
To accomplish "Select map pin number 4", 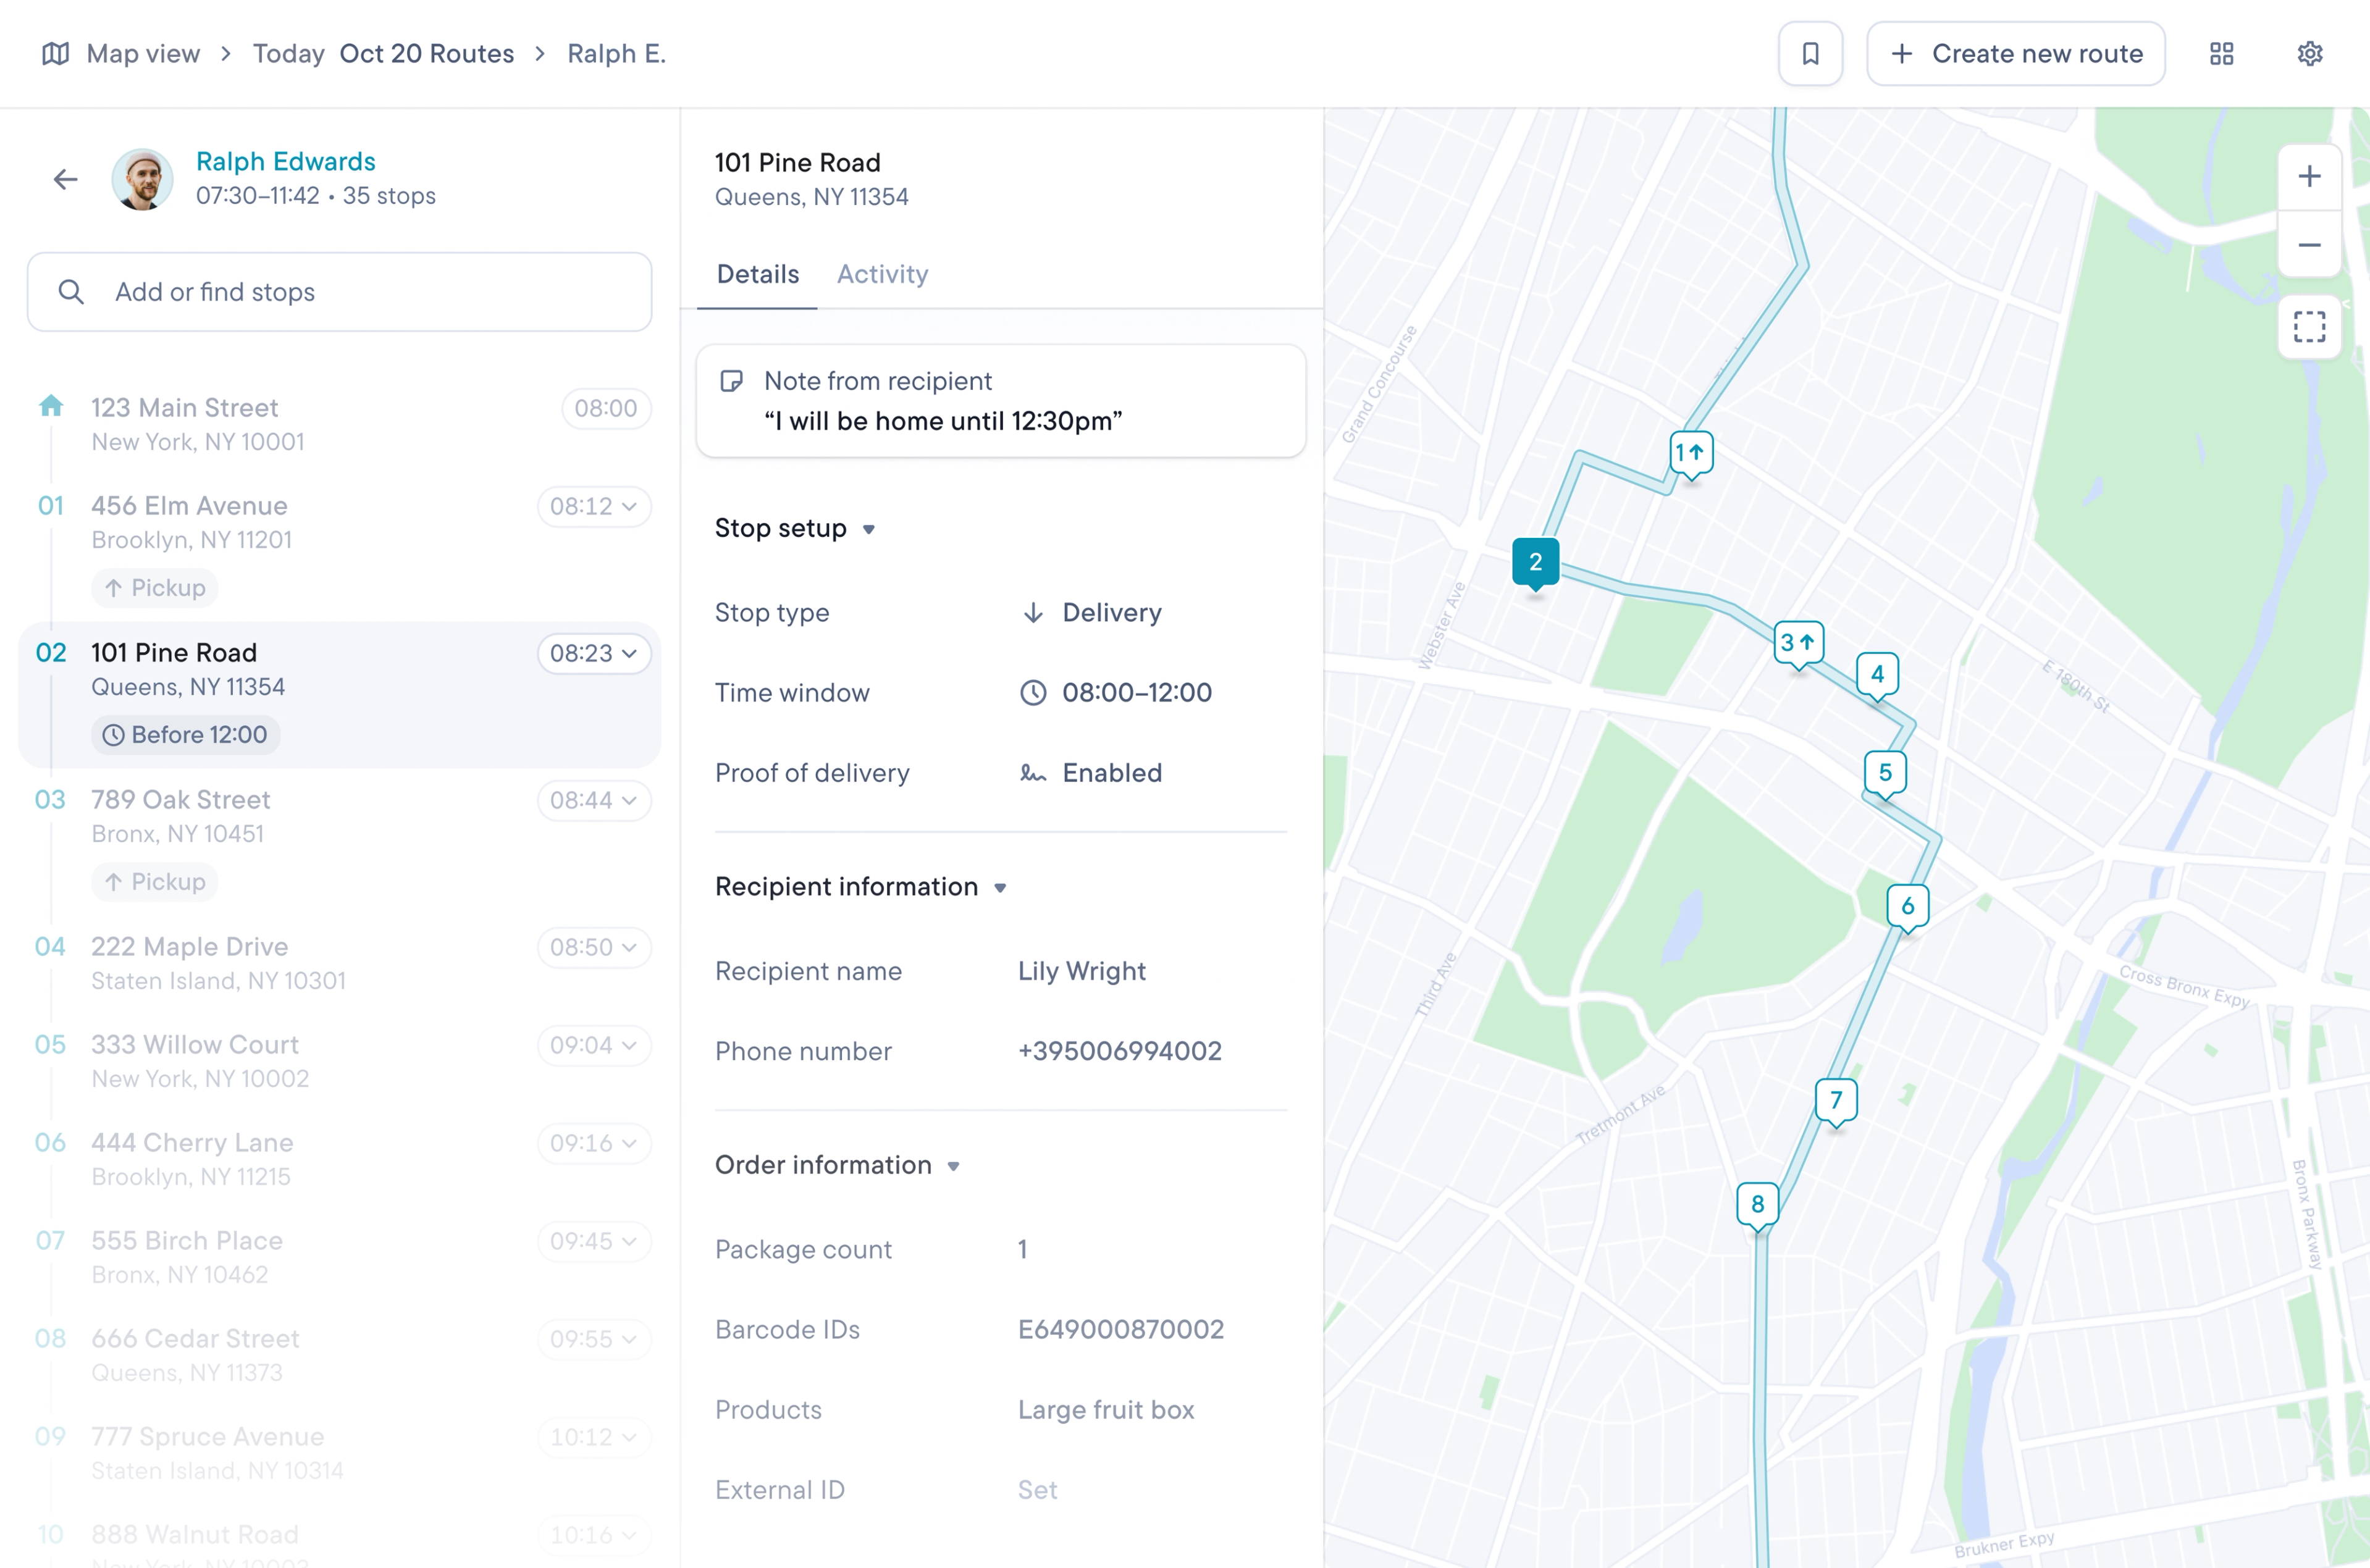I will (1877, 676).
